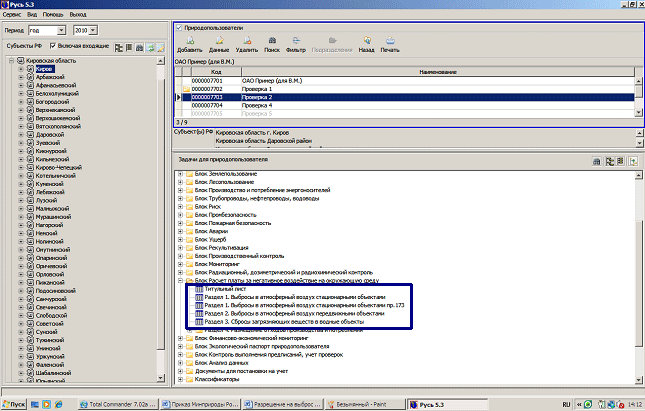Collapse the Кировская область tree node
Screen dimensions: 645x411
coord(10,61)
